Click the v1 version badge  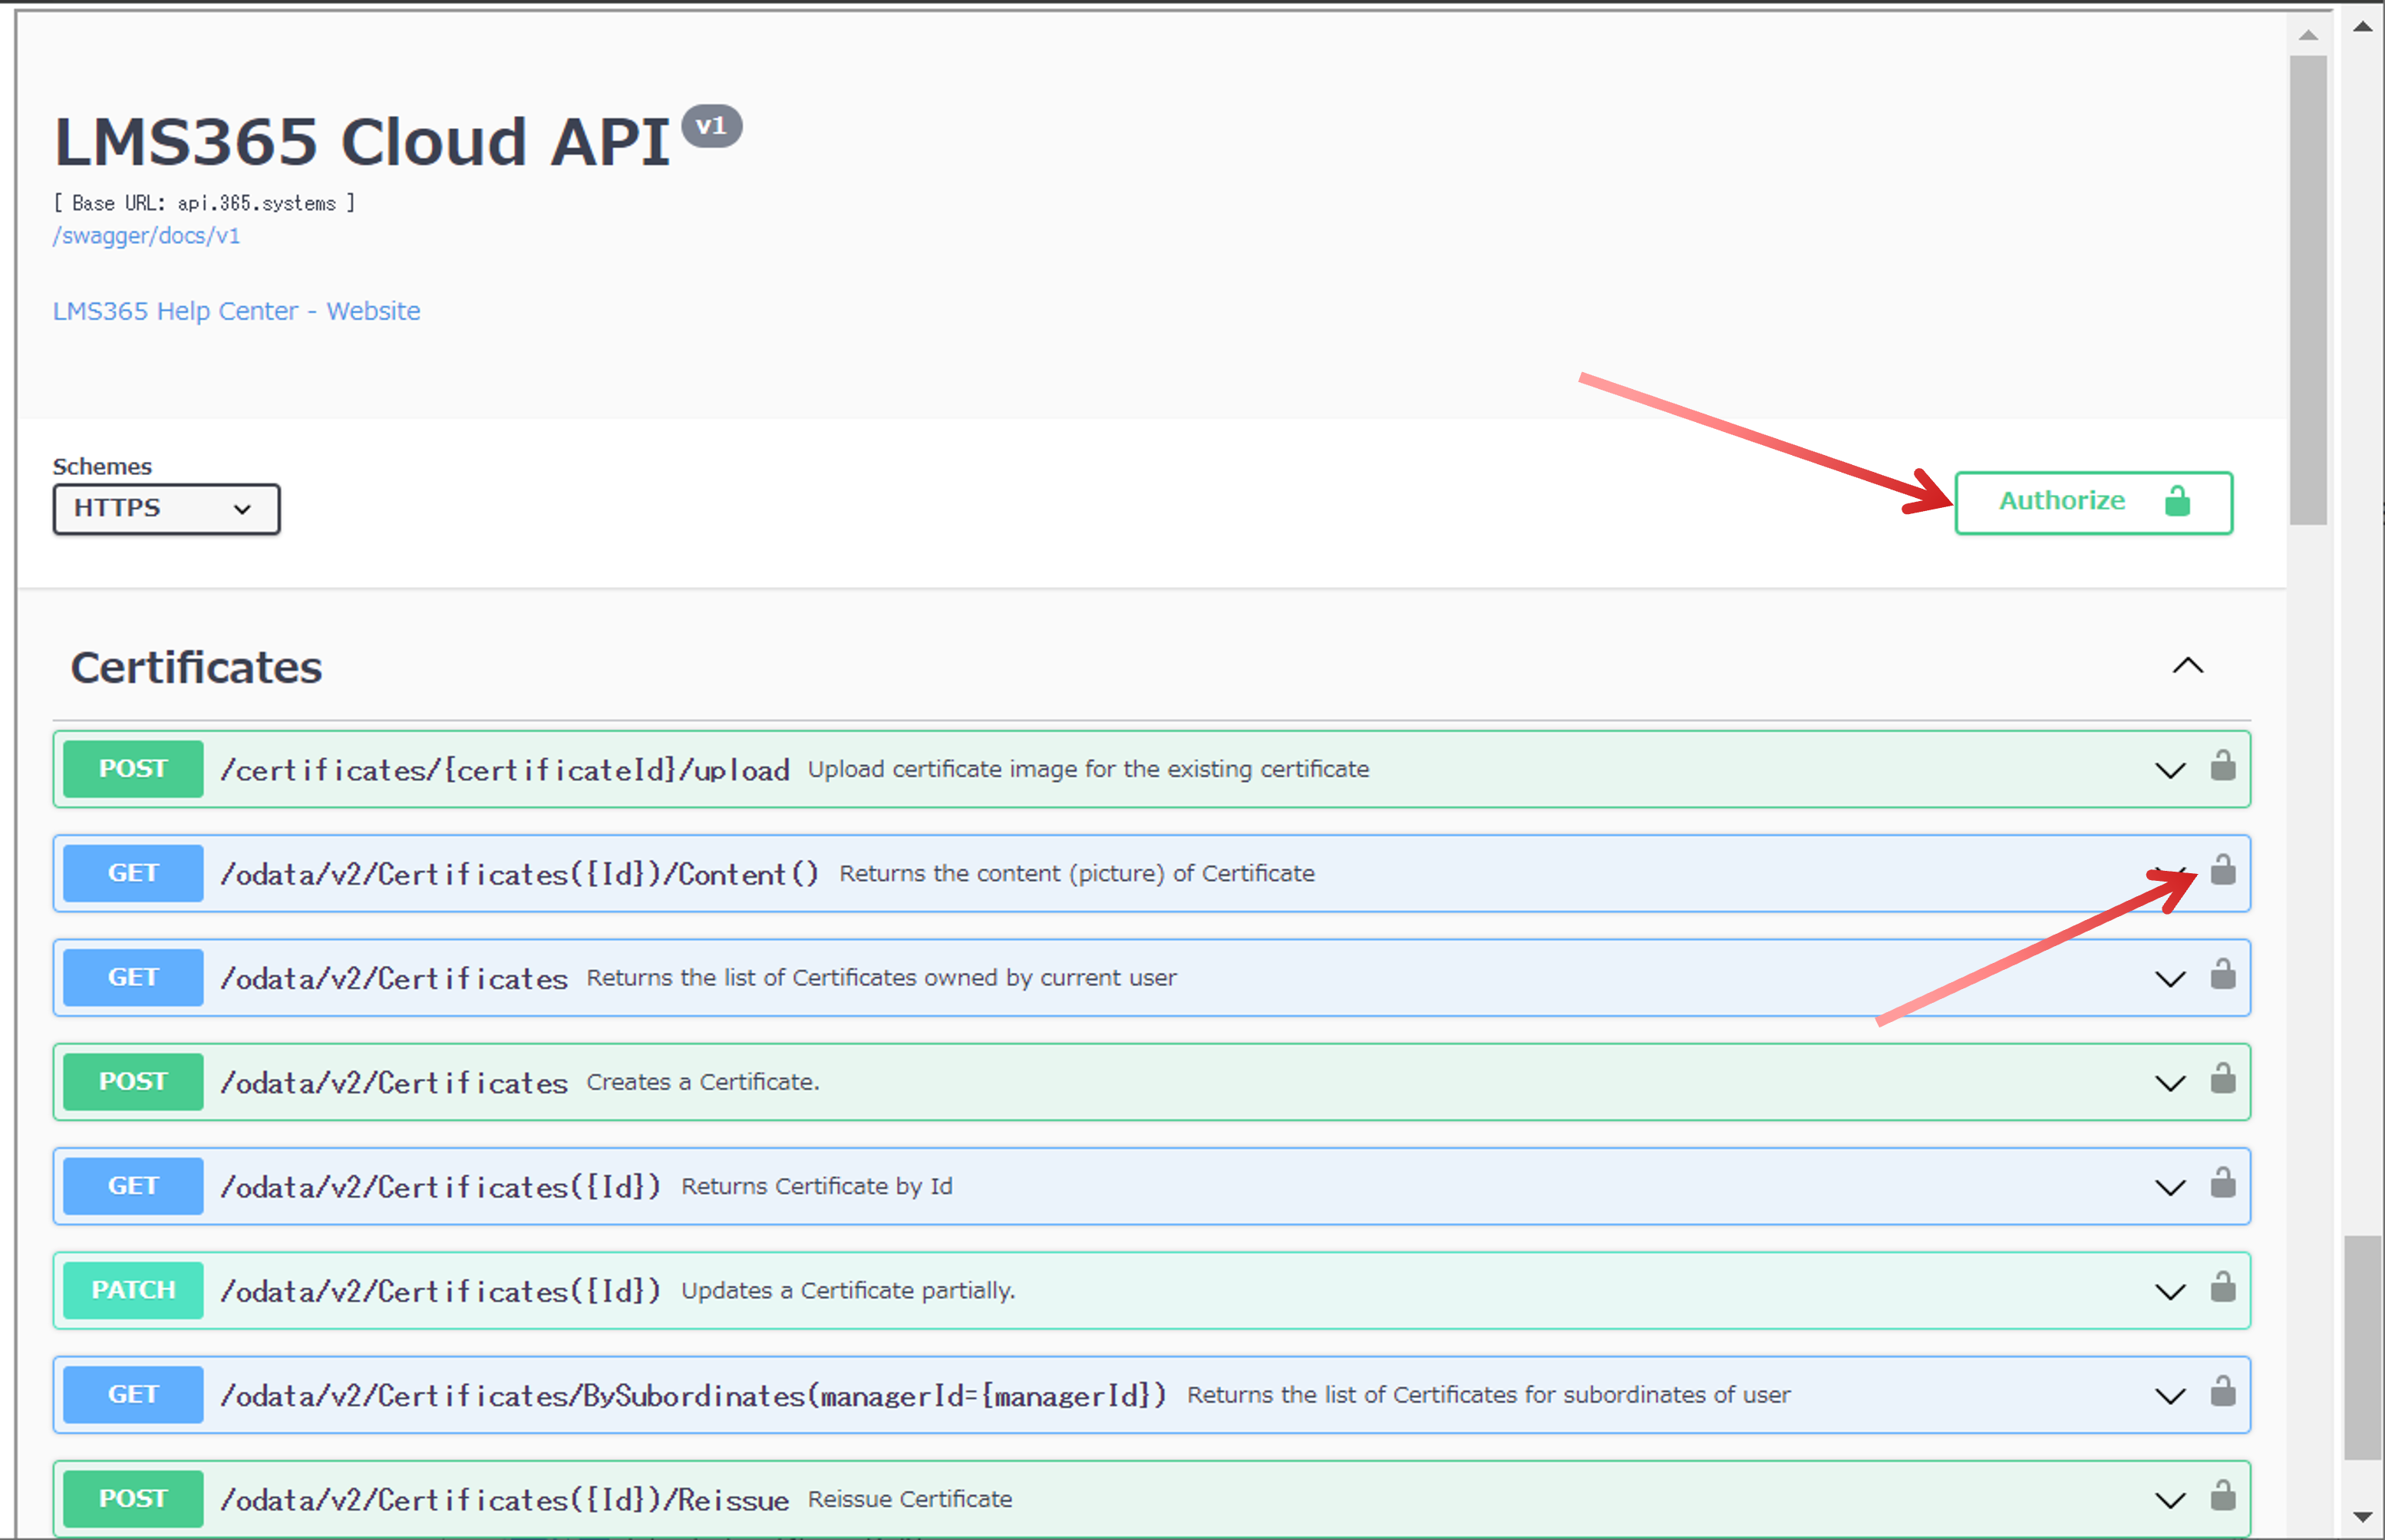[712, 126]
